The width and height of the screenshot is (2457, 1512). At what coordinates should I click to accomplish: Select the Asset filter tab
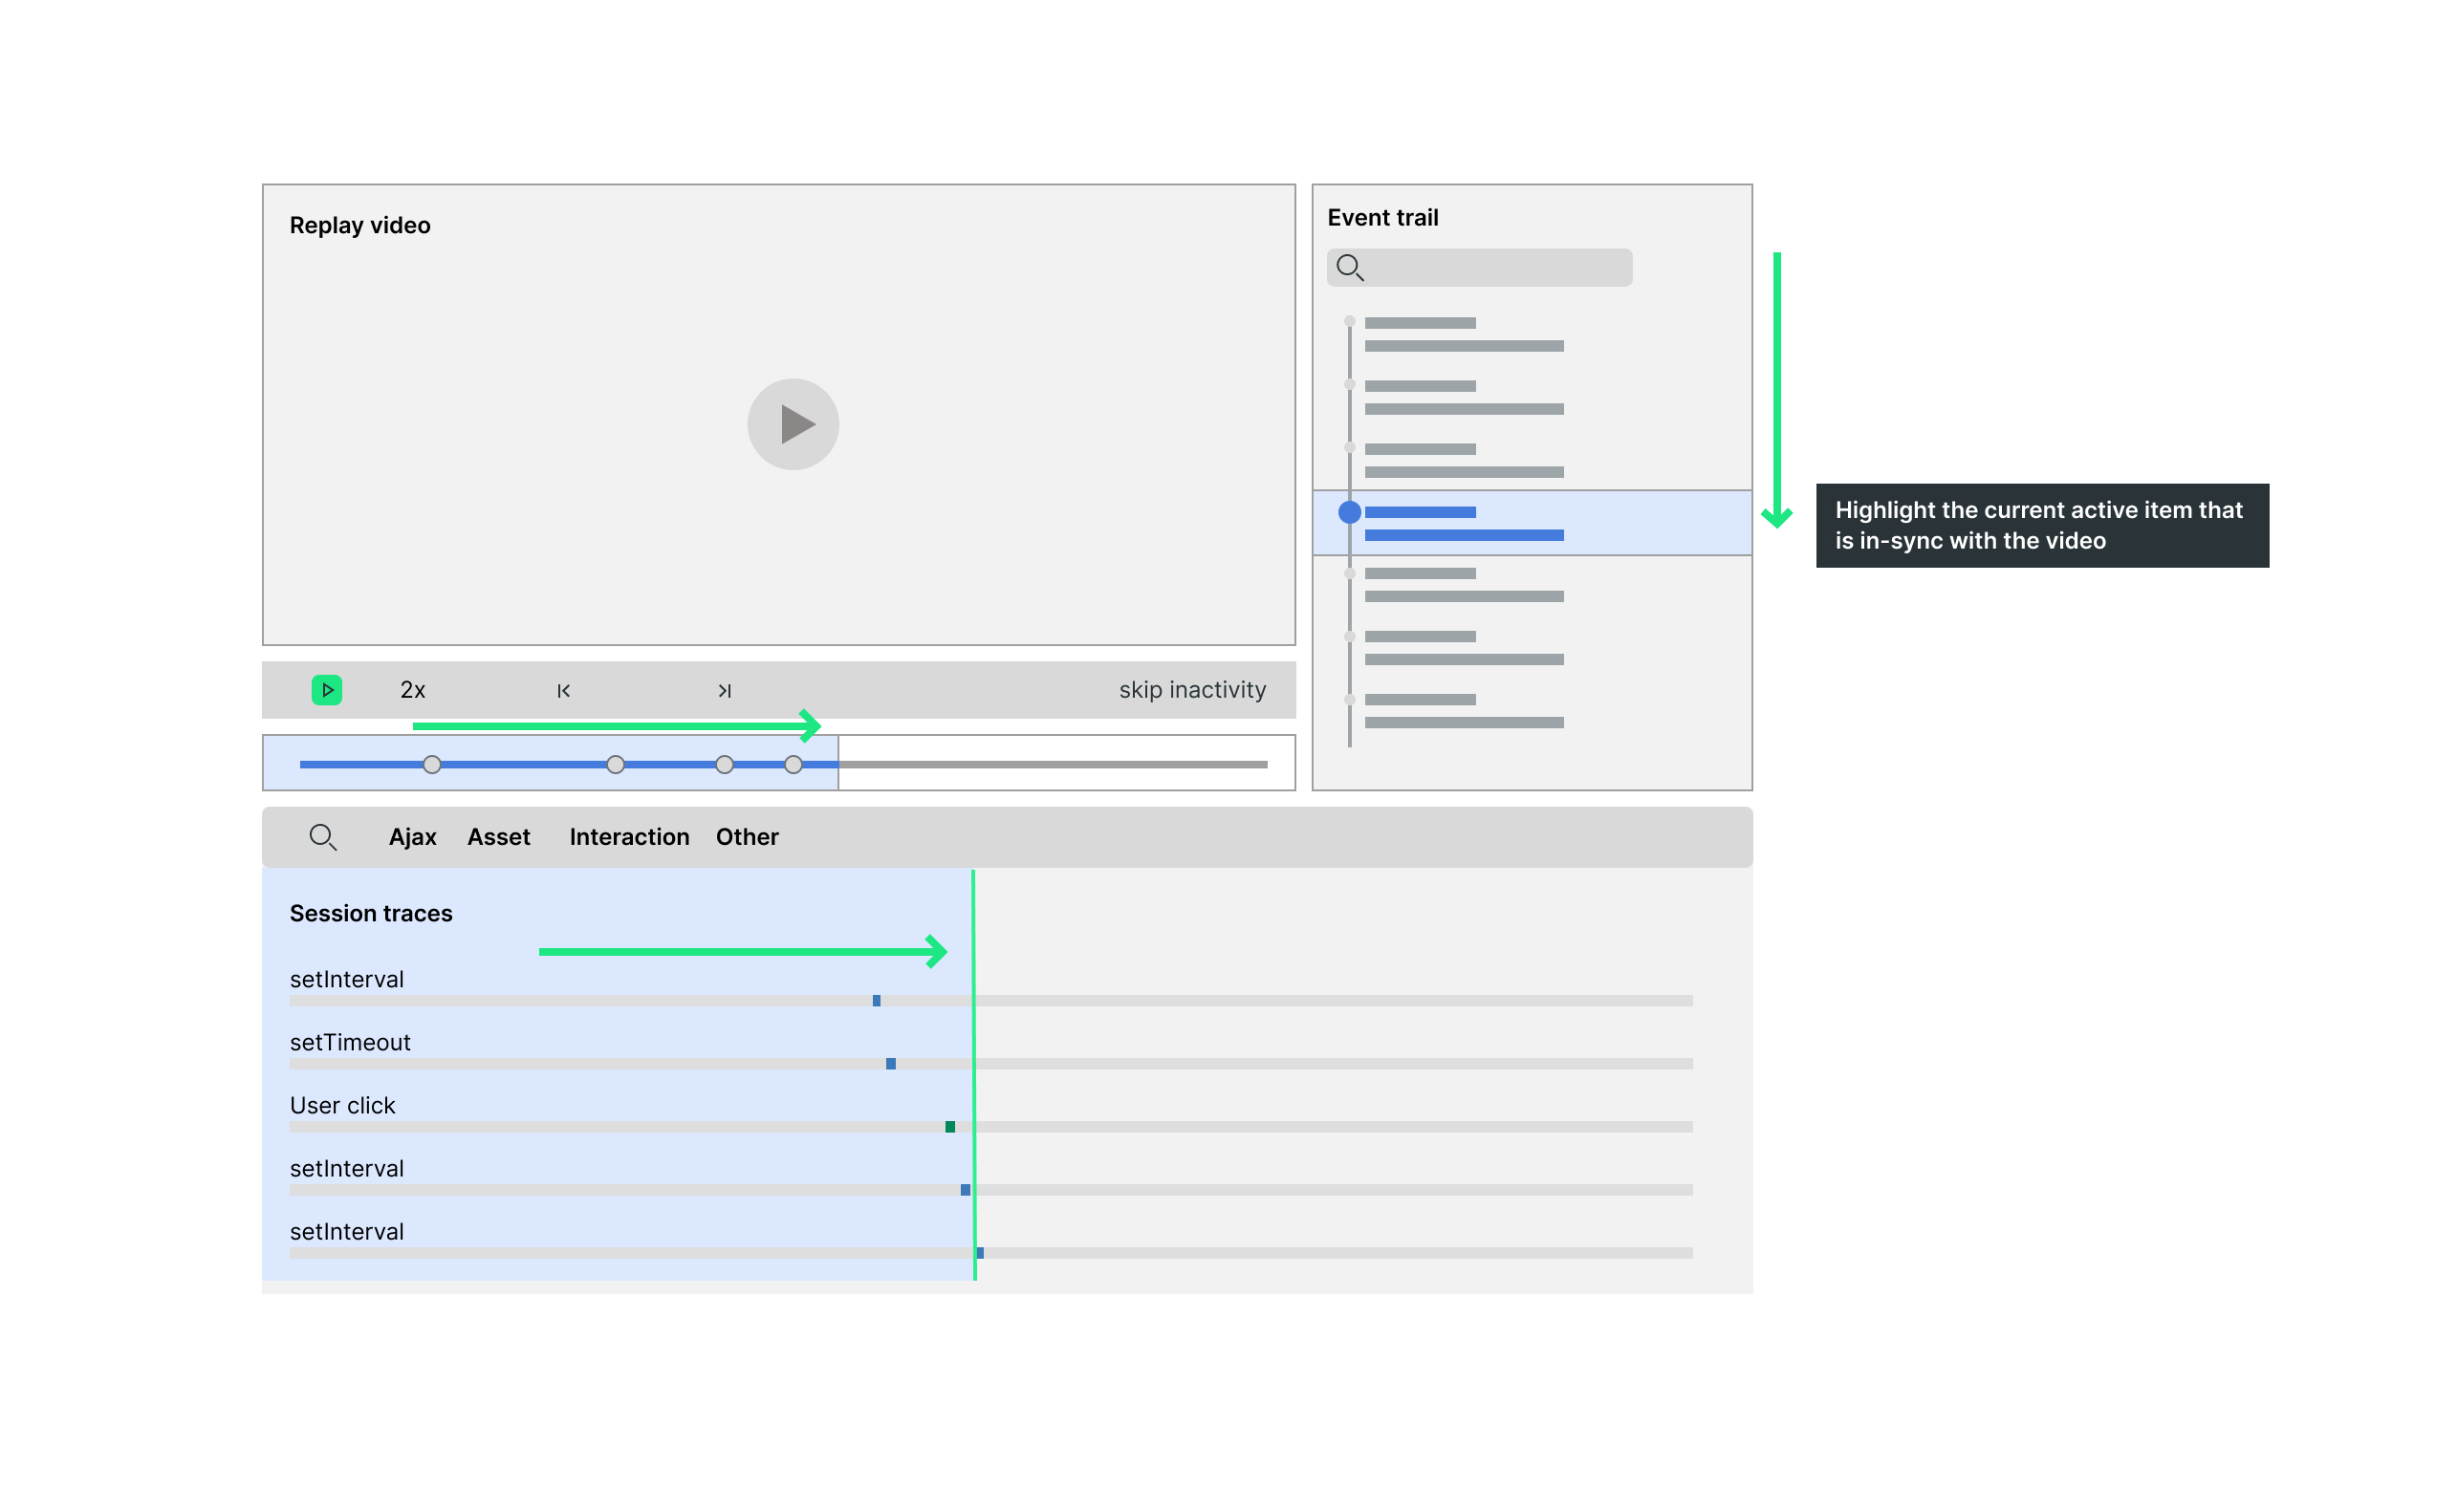pyautogui.click(x=498, y=836)
